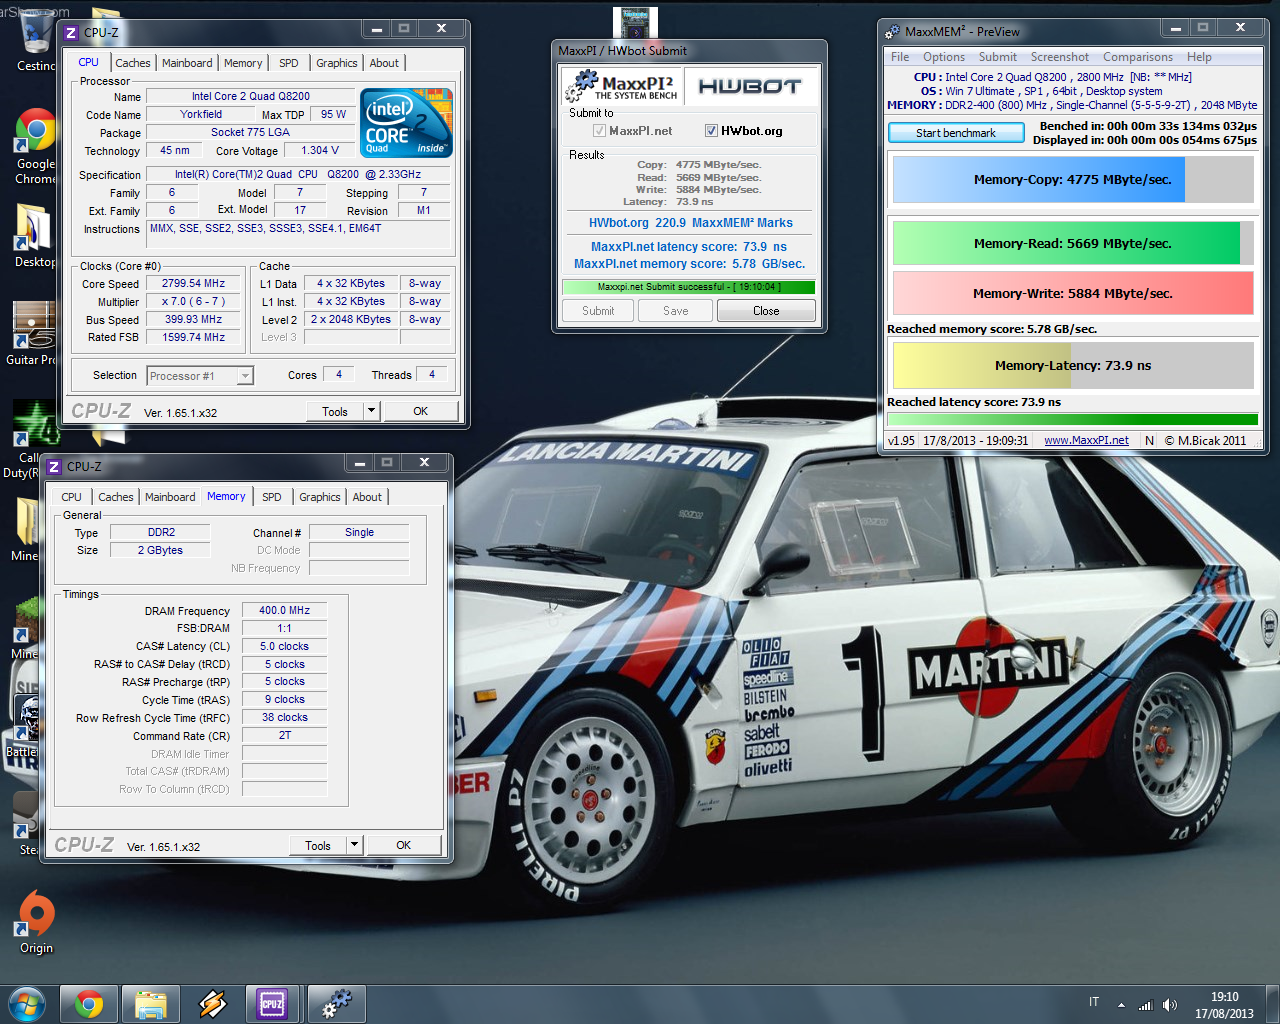
Task: Open Submit menu in MaxxMEM
Action: tap(998, 57)
